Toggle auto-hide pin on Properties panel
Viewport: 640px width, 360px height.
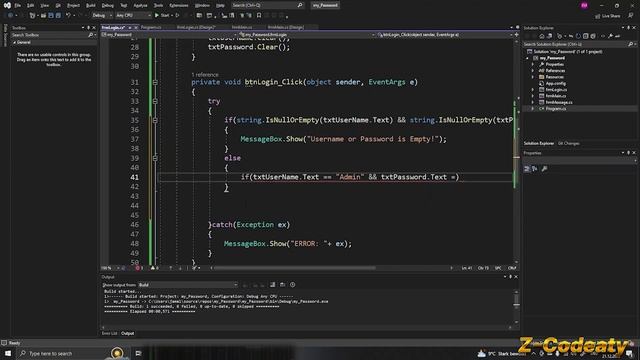(x=629, y=153)
